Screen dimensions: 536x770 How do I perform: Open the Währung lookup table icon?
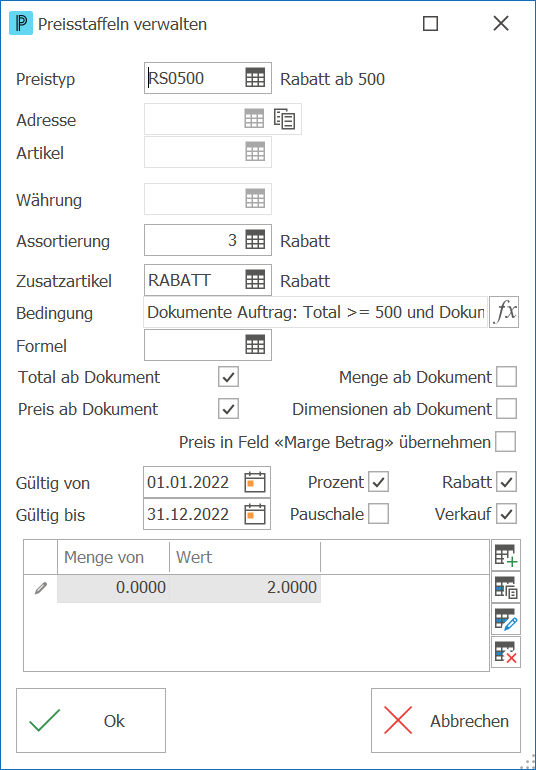[255, 198]
